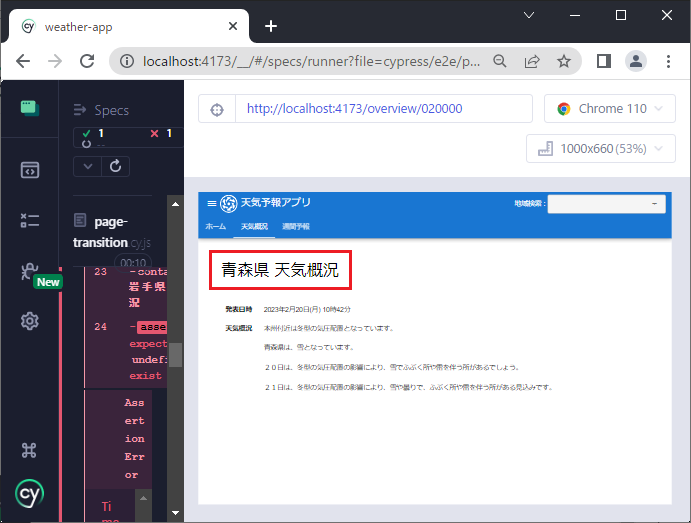Click the error panel scroll up arrow

143,498
